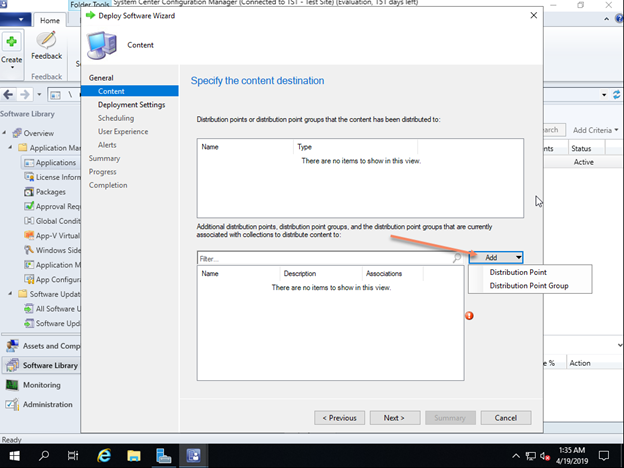The image size is (624, 468).
Task: Collapse the Application Management folder
Action: 10,147
